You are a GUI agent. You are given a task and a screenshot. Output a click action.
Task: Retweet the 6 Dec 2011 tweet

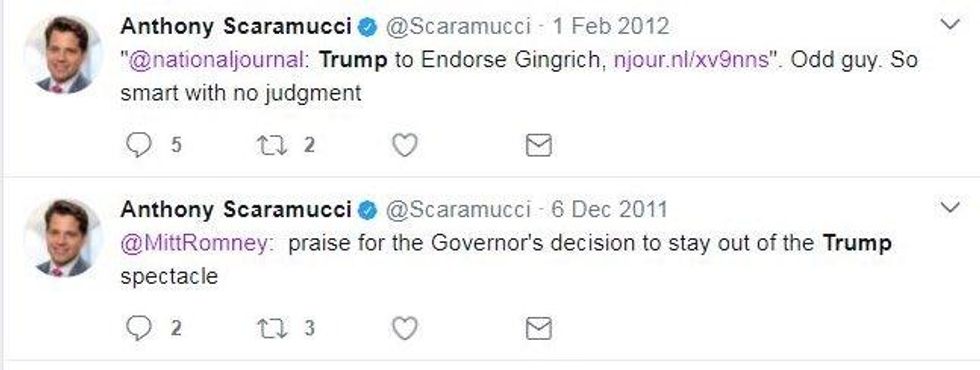click(272, 329)
